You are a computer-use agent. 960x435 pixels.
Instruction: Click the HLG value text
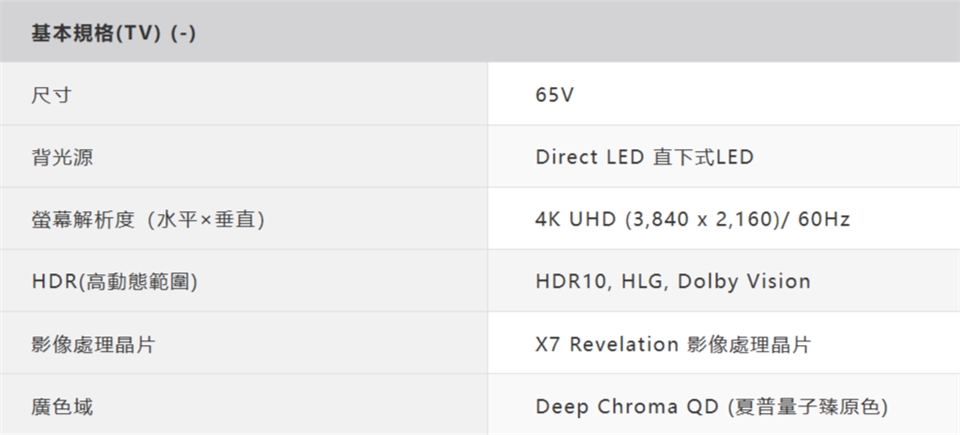coord(643,282)
